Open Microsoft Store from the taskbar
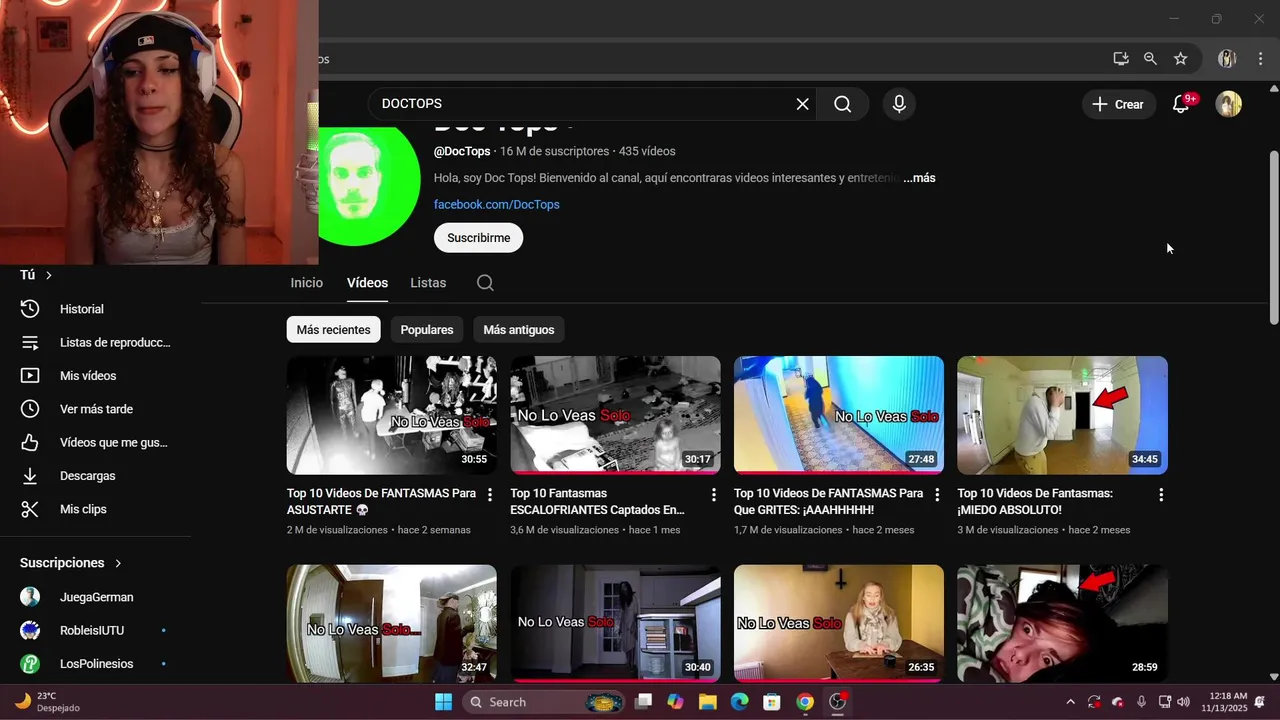1280x720 pixels. 772,702
